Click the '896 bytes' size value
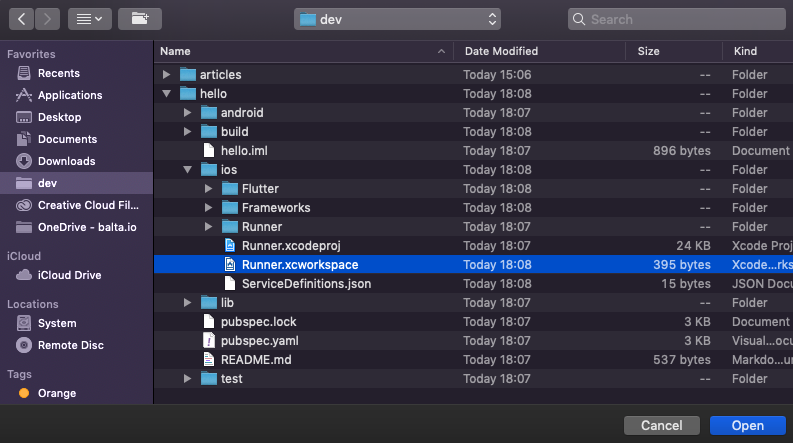793x443 pixels. tap(681, 151)
